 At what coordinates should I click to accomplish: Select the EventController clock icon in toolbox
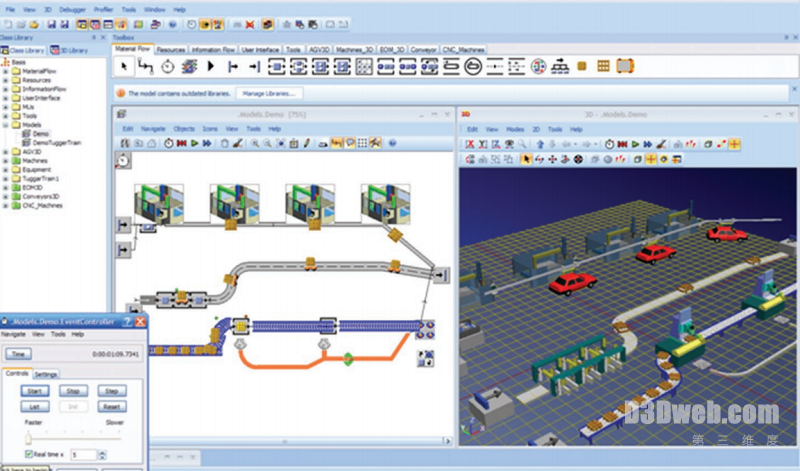167,67
